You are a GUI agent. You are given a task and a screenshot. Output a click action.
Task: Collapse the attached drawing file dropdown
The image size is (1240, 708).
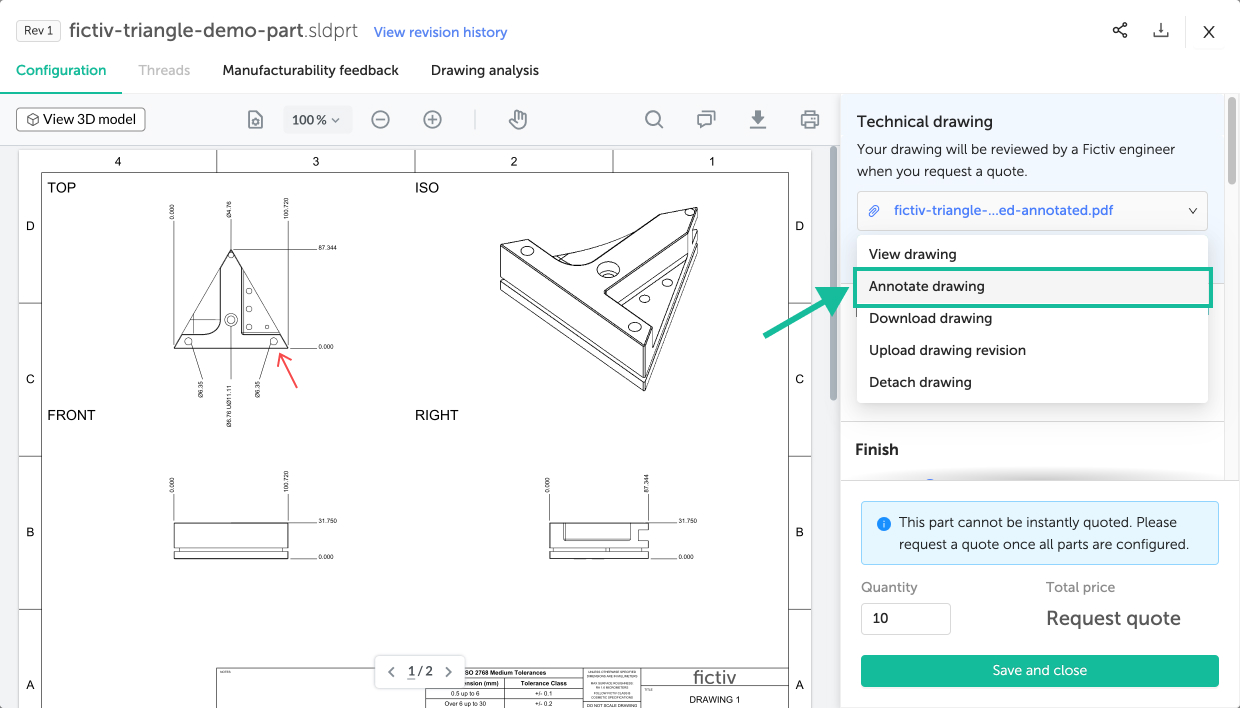[1192, 211]
